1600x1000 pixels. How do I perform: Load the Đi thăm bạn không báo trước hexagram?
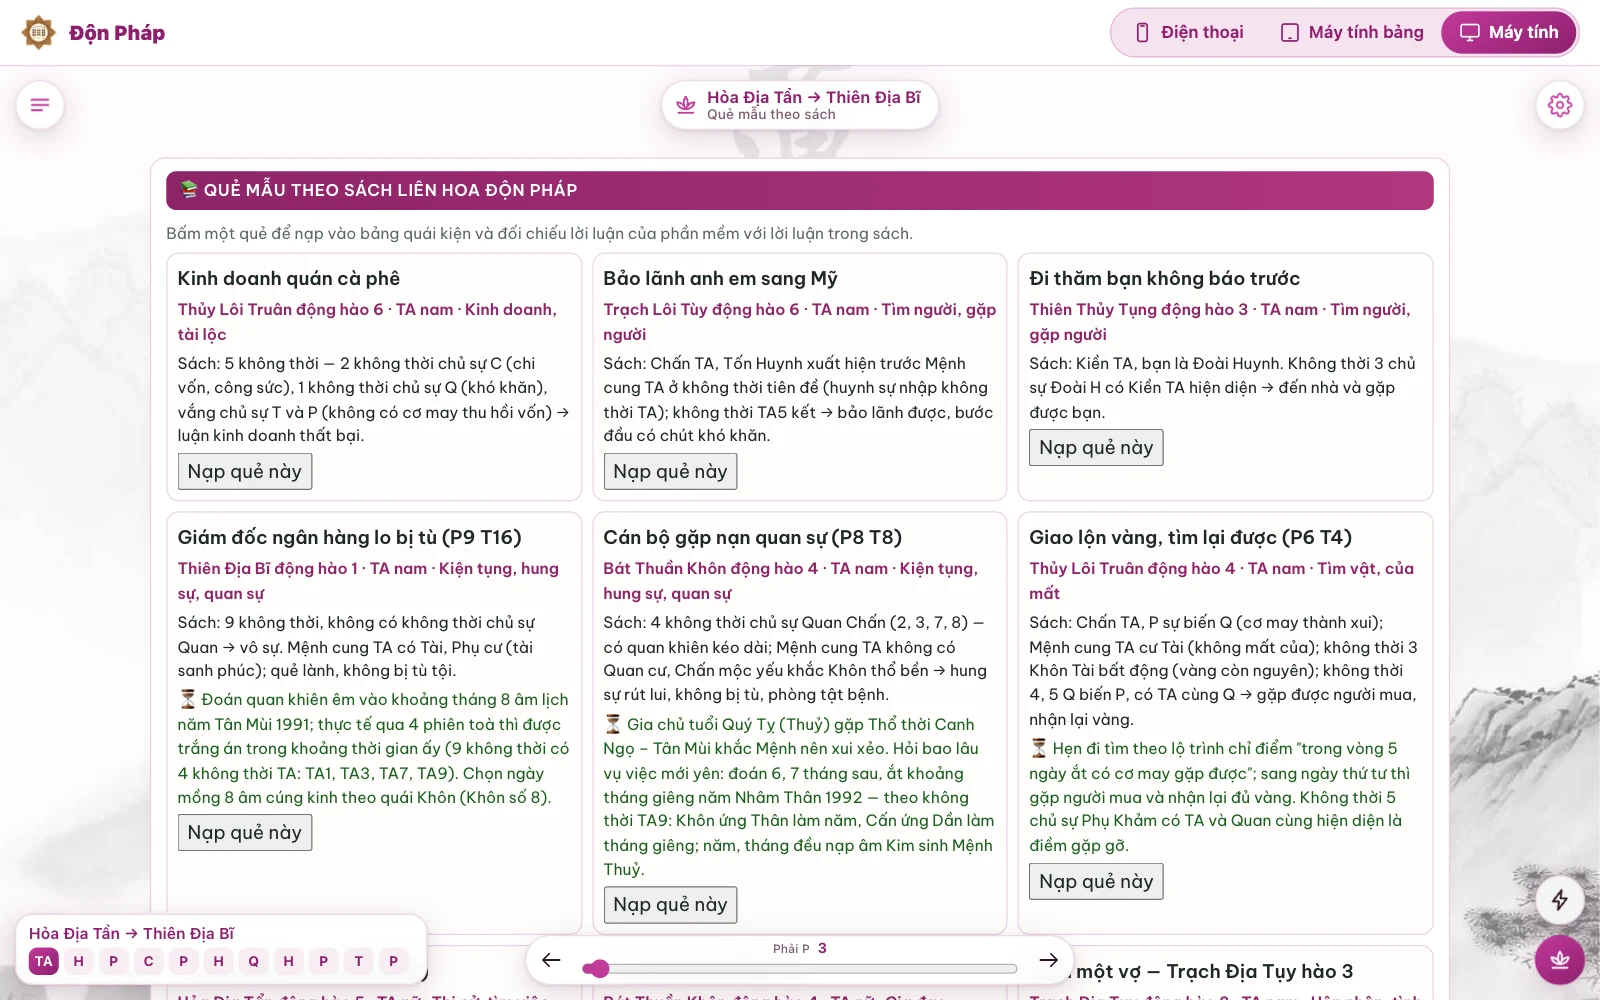click(1096, 447)
